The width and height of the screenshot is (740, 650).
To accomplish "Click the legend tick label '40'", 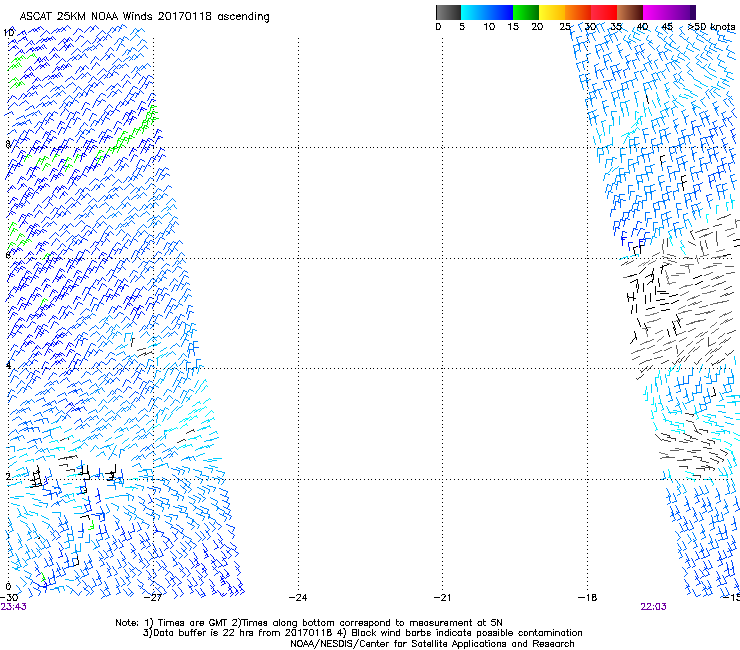I will click(x=642, y=27).
